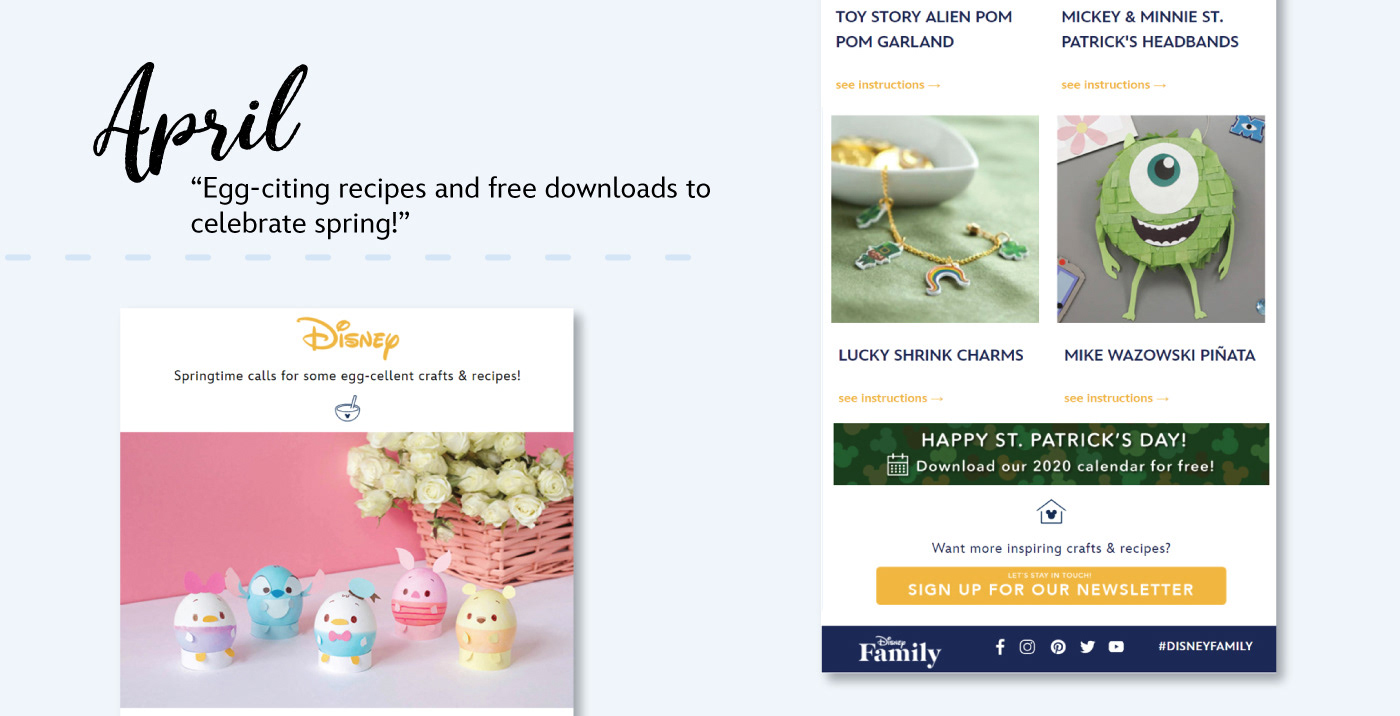Viewport: 1400px width, 716px height.
Task: Click the Mickey house icon
Action: [x=1051, y=512]
